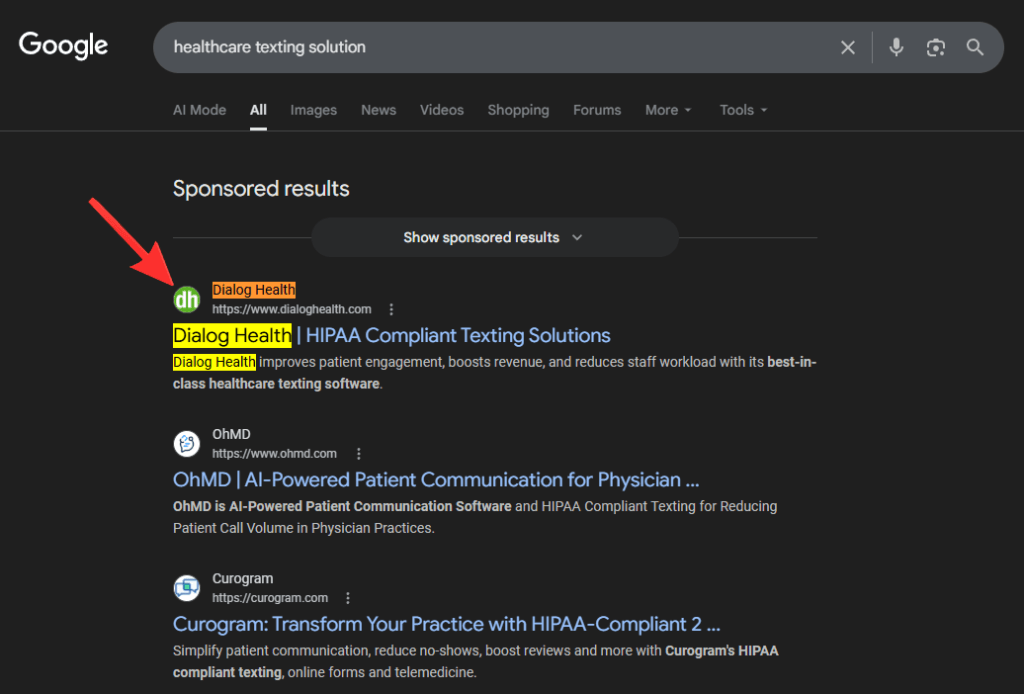Viewport: 1024px width, 694px height.
Task: Click the search magnifying glass icon
Action: point(975,46)
